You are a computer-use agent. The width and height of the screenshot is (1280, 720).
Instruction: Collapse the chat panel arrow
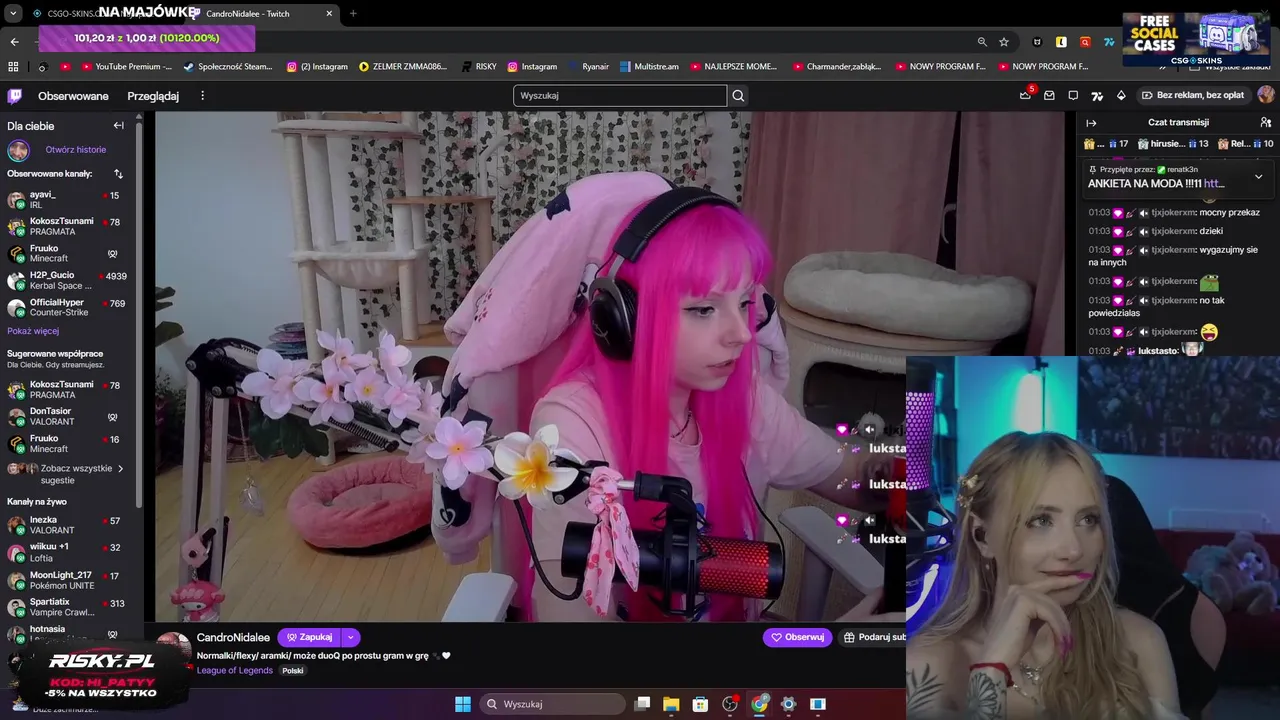[x=1091, y=122]
